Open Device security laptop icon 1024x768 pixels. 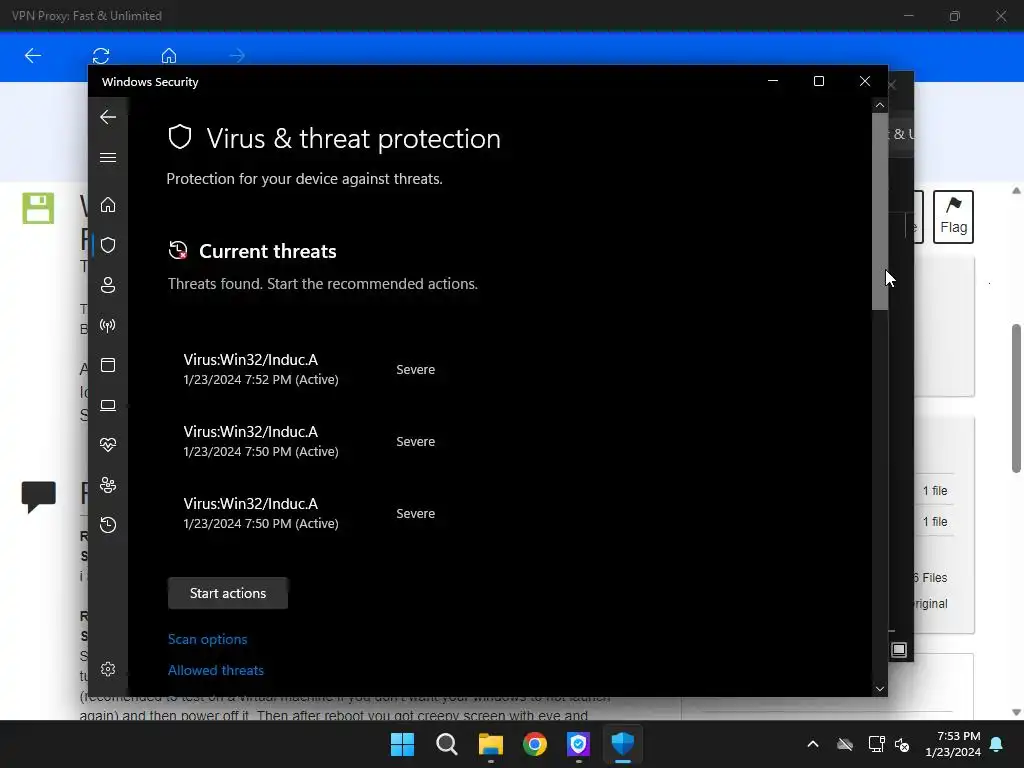coord(108,406)
